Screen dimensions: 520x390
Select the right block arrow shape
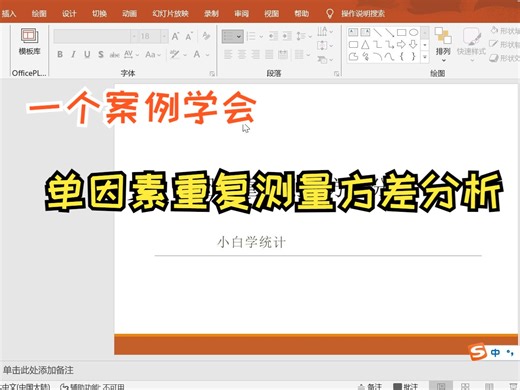[x=401, y=44]
